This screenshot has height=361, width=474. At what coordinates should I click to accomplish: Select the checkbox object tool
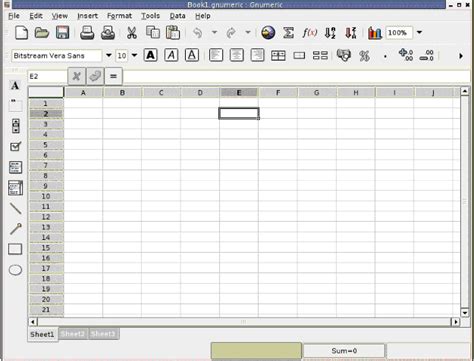15,146
